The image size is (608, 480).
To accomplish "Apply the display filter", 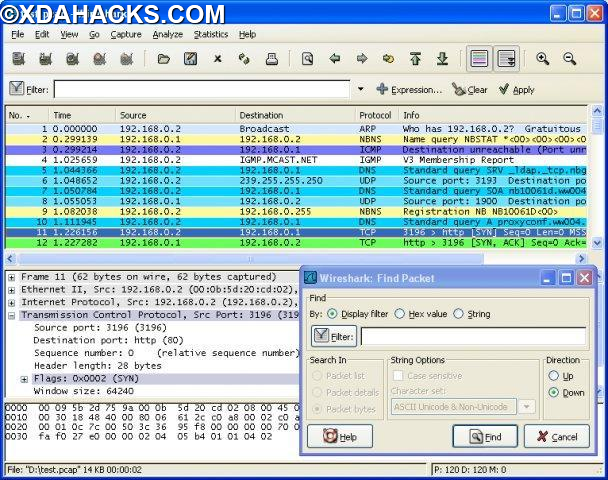I will [x=516, y=90].
